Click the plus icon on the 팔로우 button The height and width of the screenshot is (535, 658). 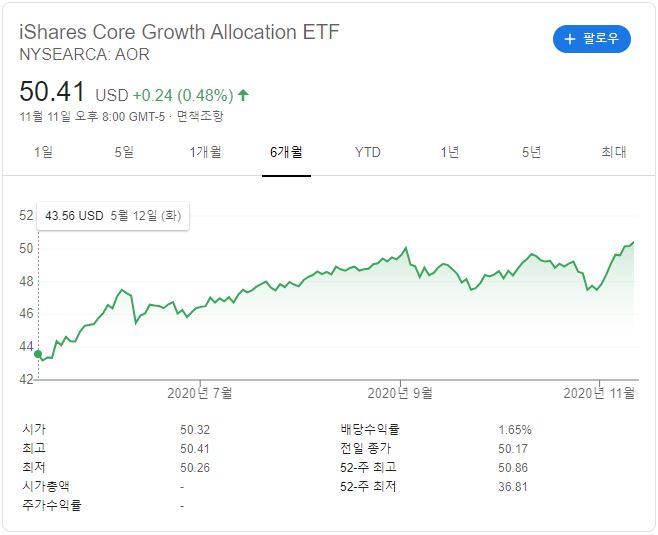(x=570, y=40)
